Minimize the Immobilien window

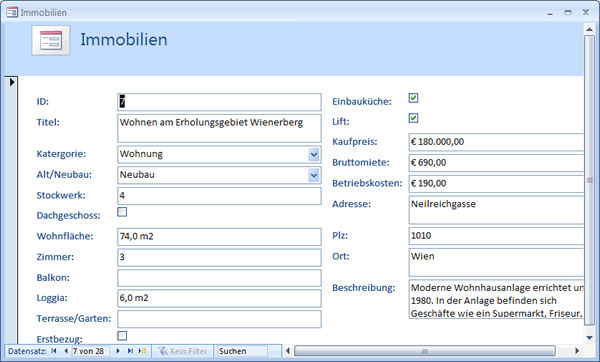(550, 13)
